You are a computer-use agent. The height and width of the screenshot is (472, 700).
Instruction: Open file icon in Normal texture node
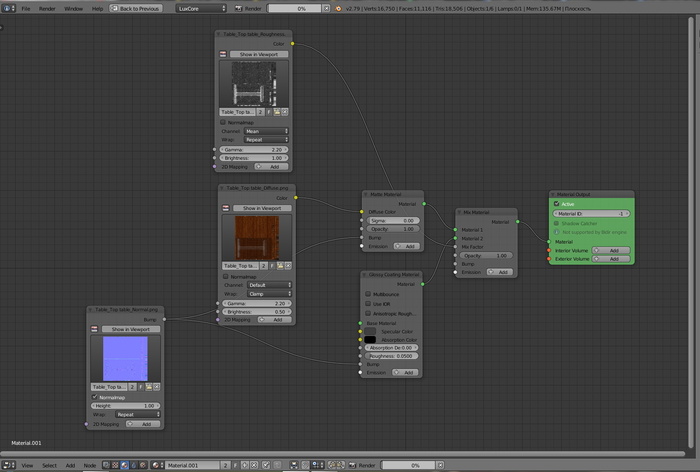click(x=147, y=386)
